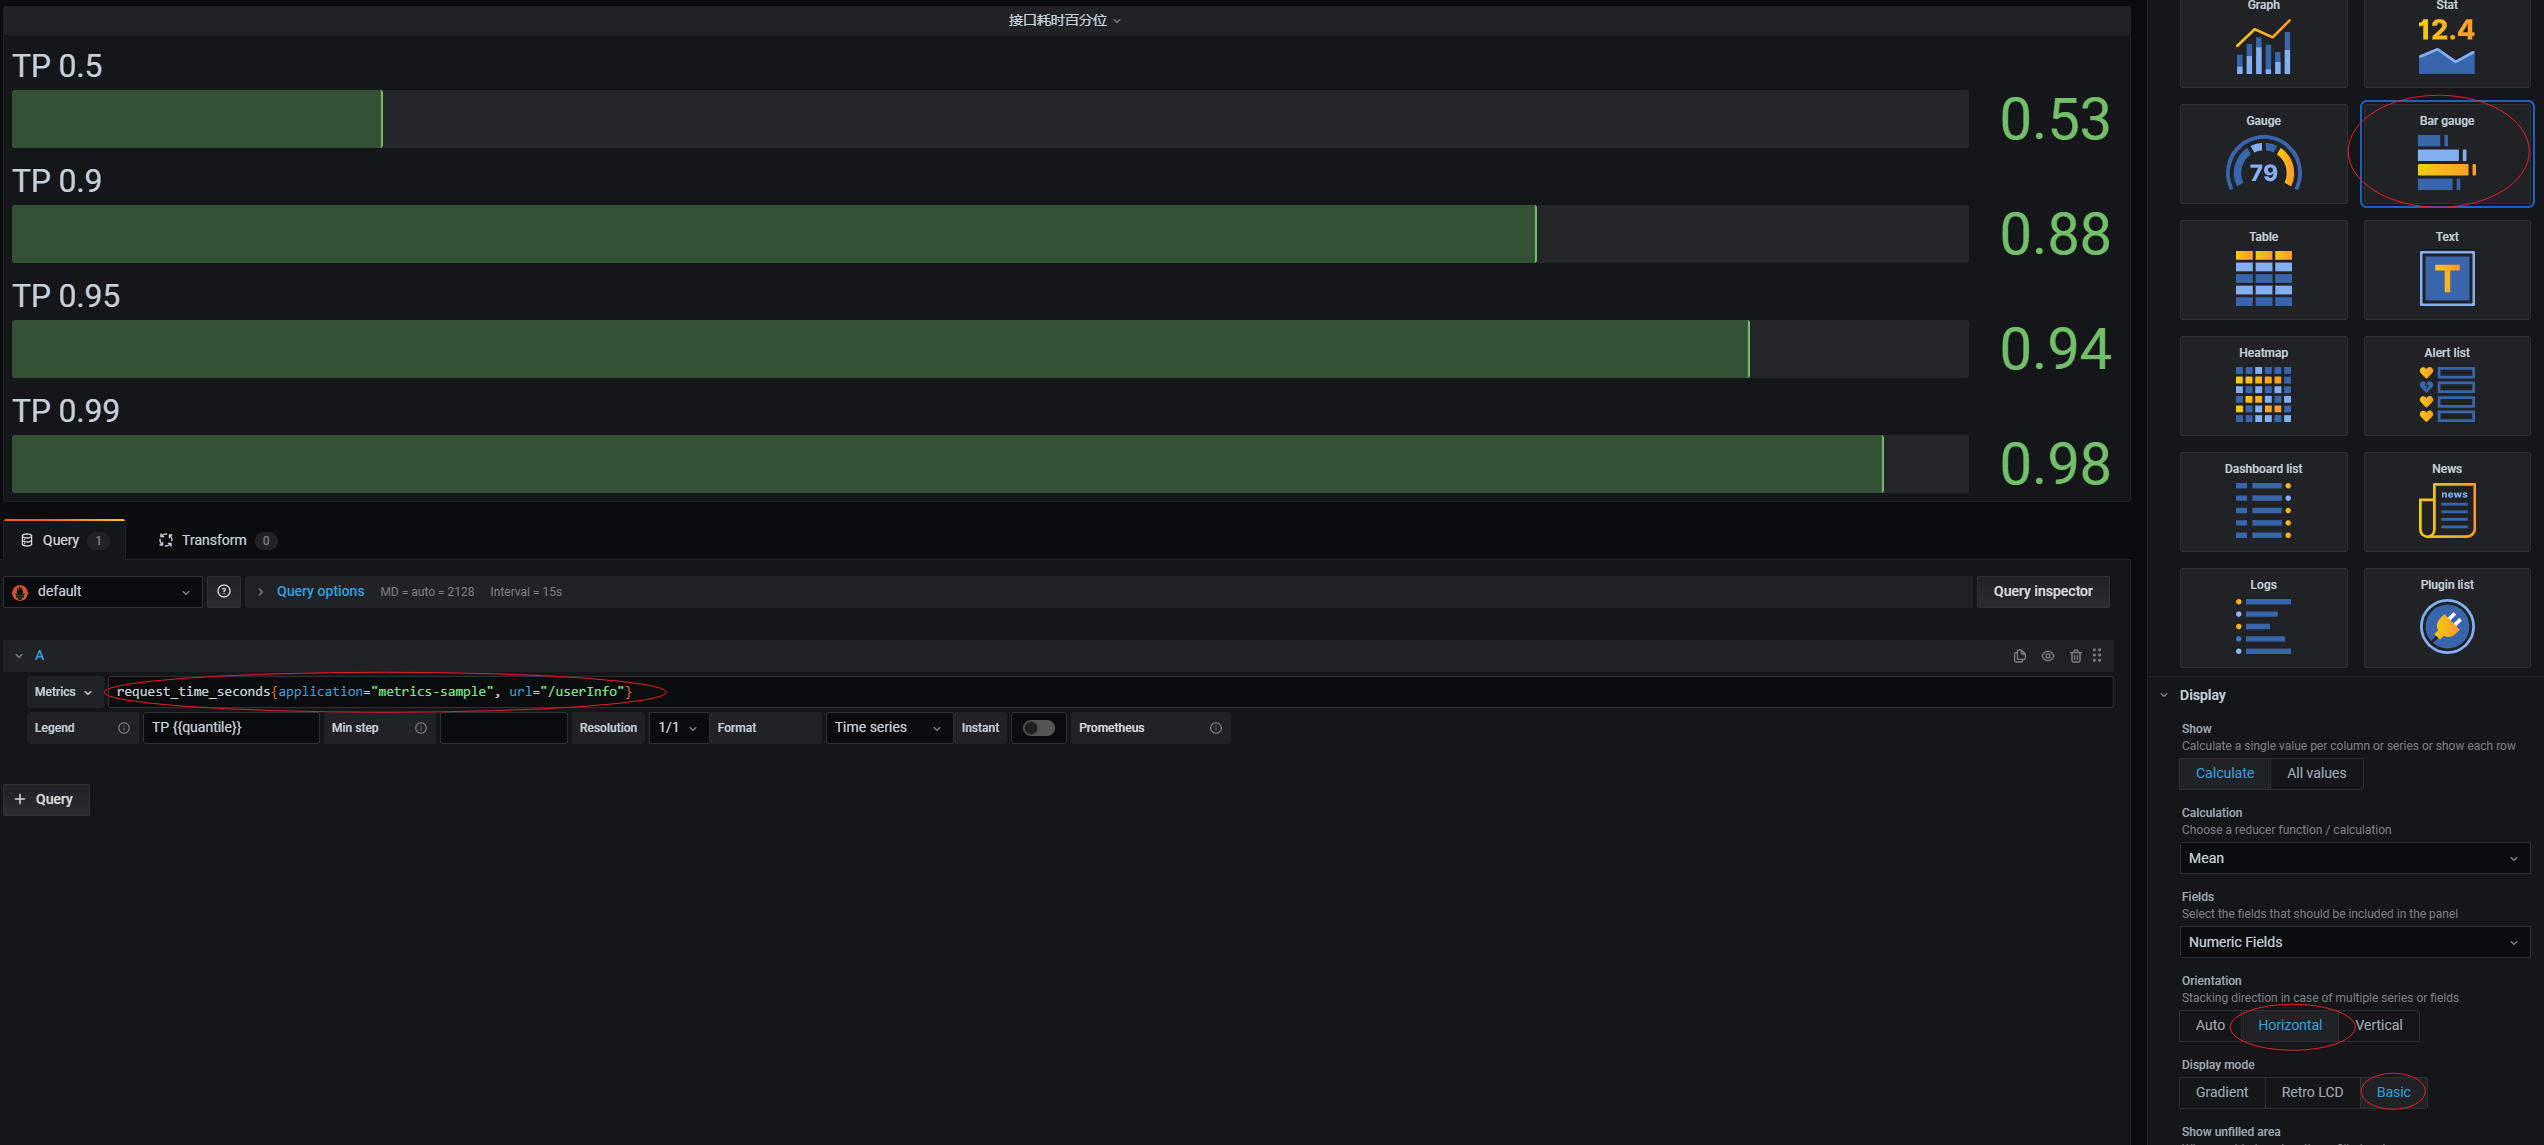Open data source help icon
Screen dimensions: 2544x1145
point(224,591)
